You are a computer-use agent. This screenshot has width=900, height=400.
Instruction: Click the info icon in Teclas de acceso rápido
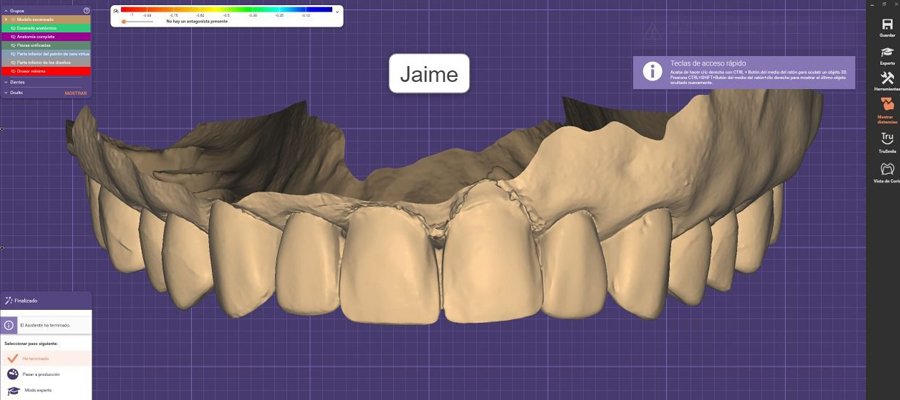point(652,71)
